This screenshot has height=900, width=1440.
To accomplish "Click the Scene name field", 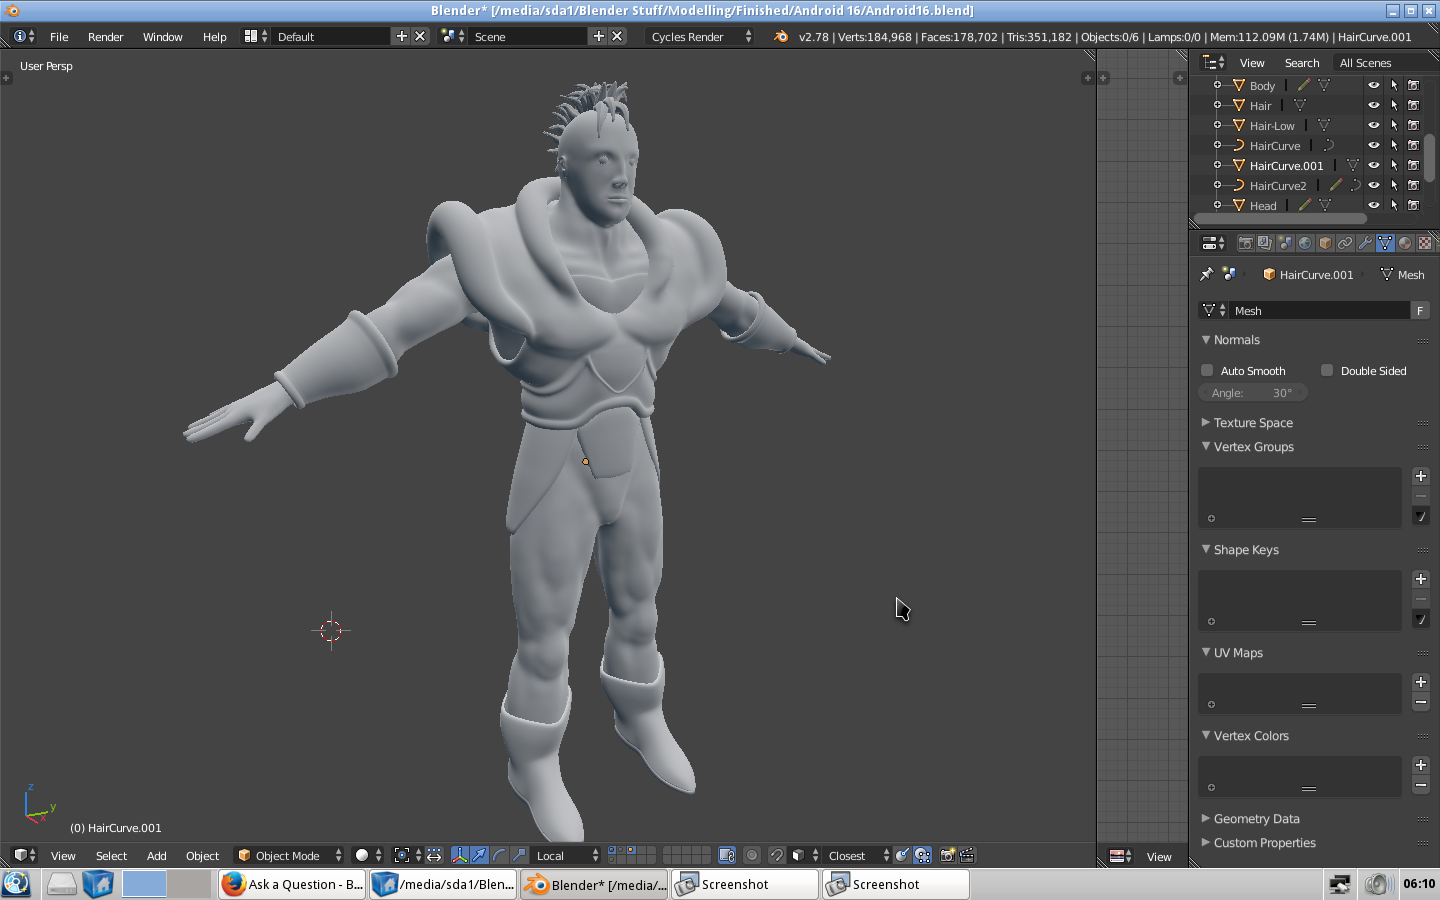I will tap(529, 36).
